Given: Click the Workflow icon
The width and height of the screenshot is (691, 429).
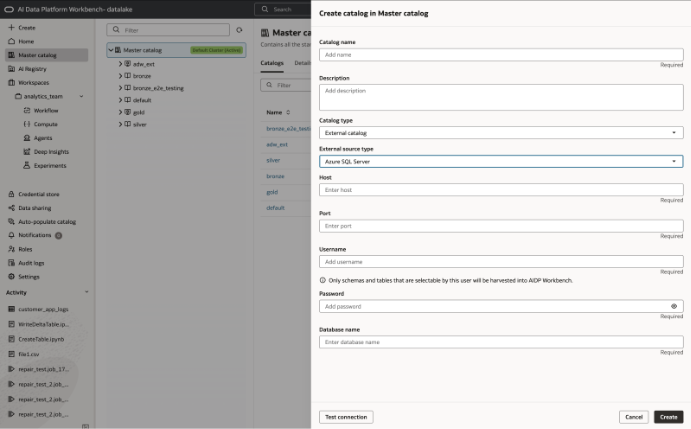Looking at the screenshot, I should (x=27, y=110).
